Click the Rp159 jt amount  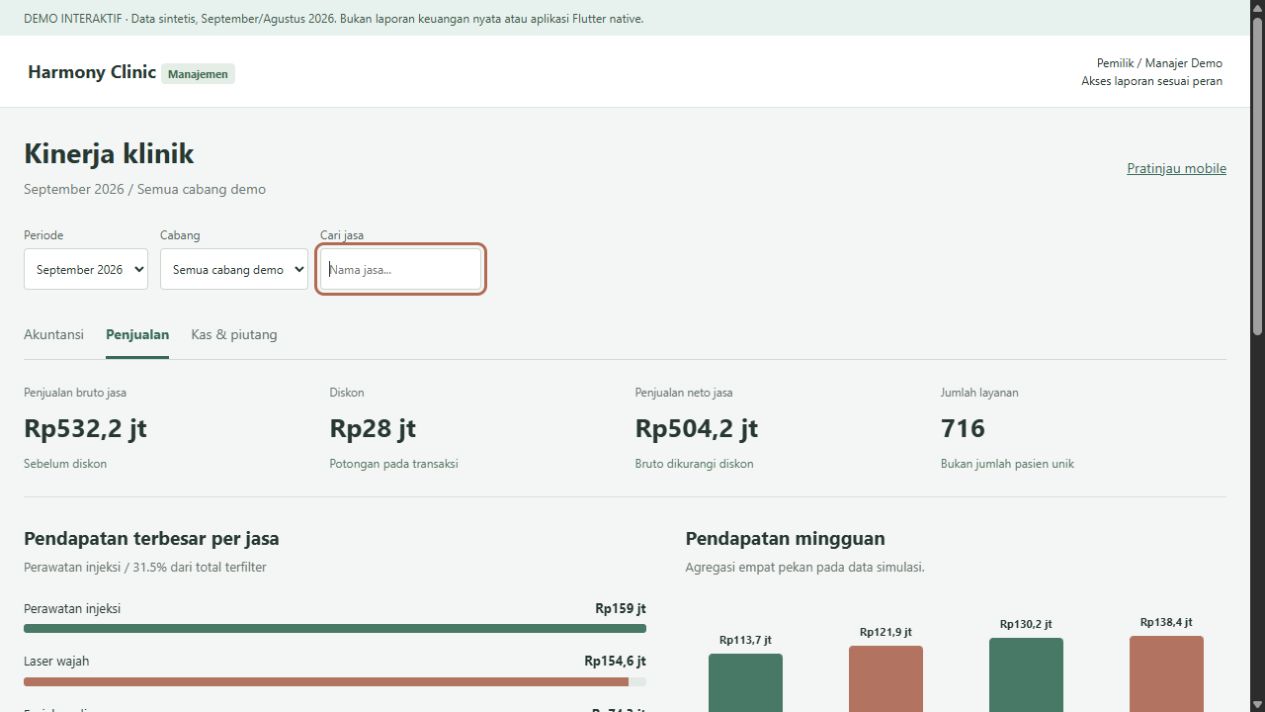tap(620, 608)
